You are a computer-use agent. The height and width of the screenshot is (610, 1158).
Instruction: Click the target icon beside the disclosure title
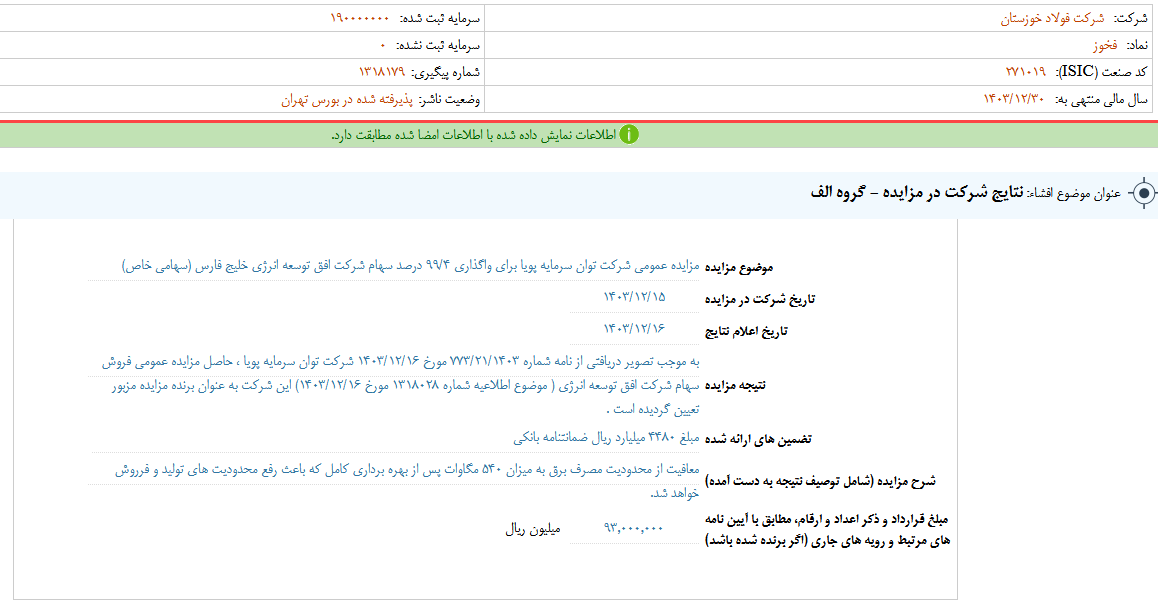click(x=1143, y=194)
